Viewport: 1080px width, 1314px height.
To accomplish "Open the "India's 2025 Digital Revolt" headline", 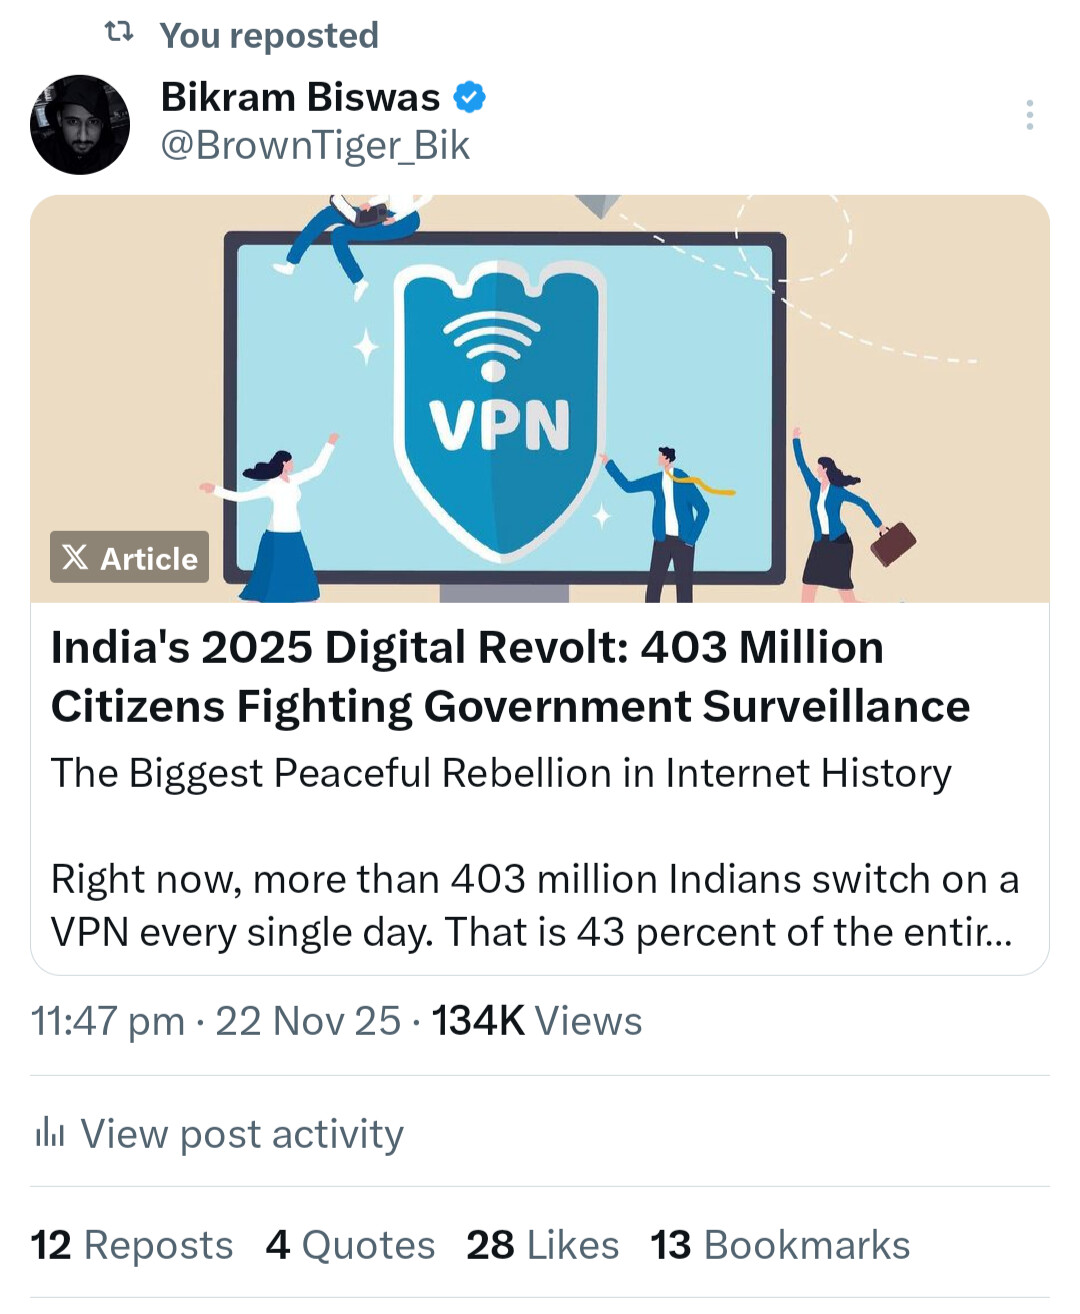I will click(510, 677).
